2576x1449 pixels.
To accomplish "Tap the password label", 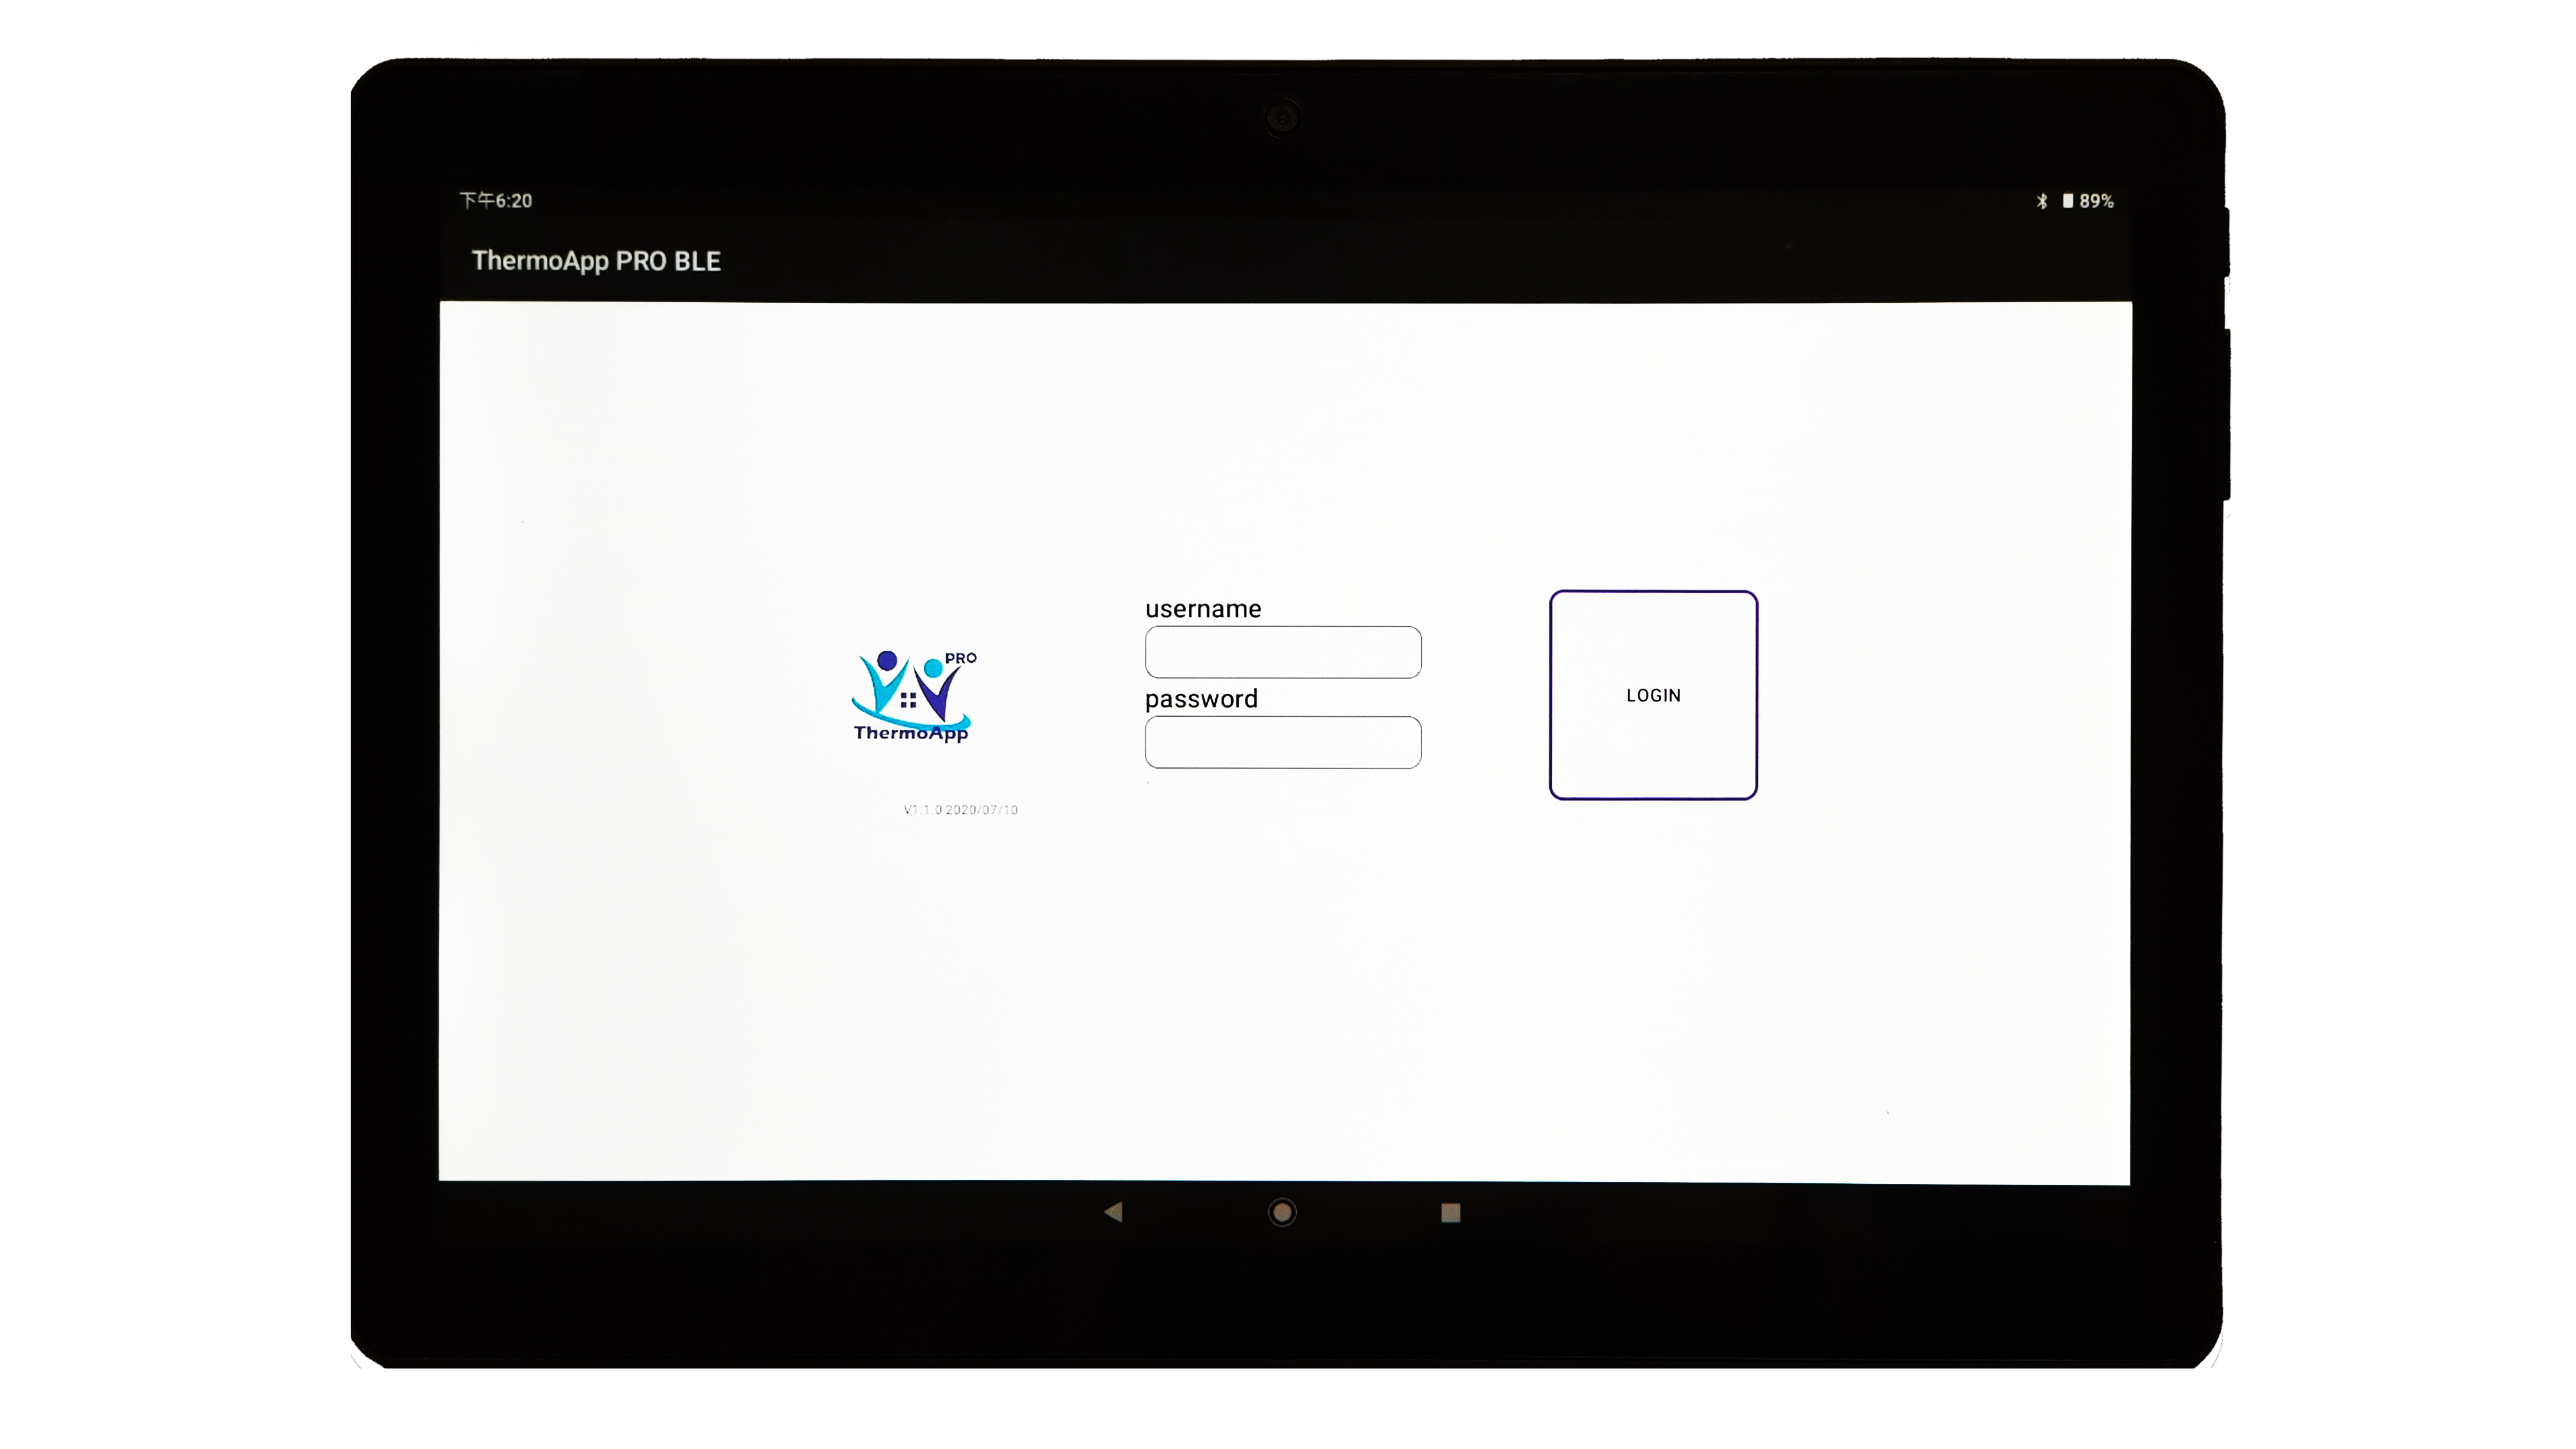I will tap(1201, 699).
